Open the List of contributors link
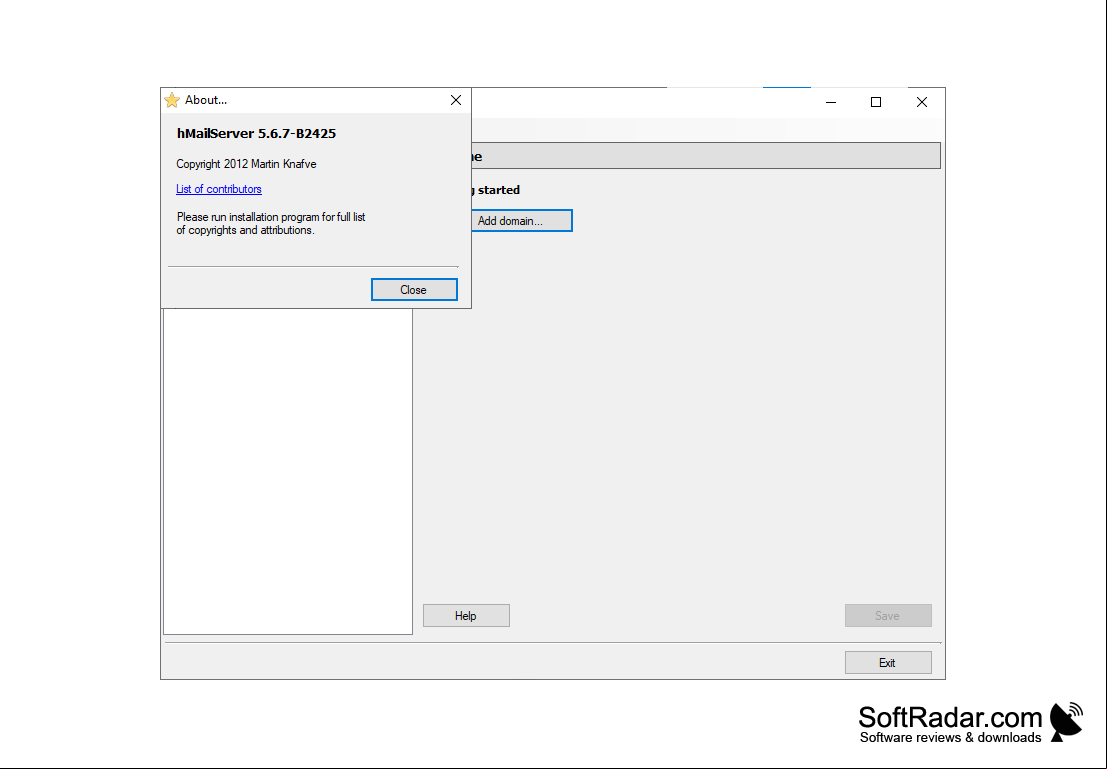The height and width of the screenshot is (769, 1107). [219, 189]
